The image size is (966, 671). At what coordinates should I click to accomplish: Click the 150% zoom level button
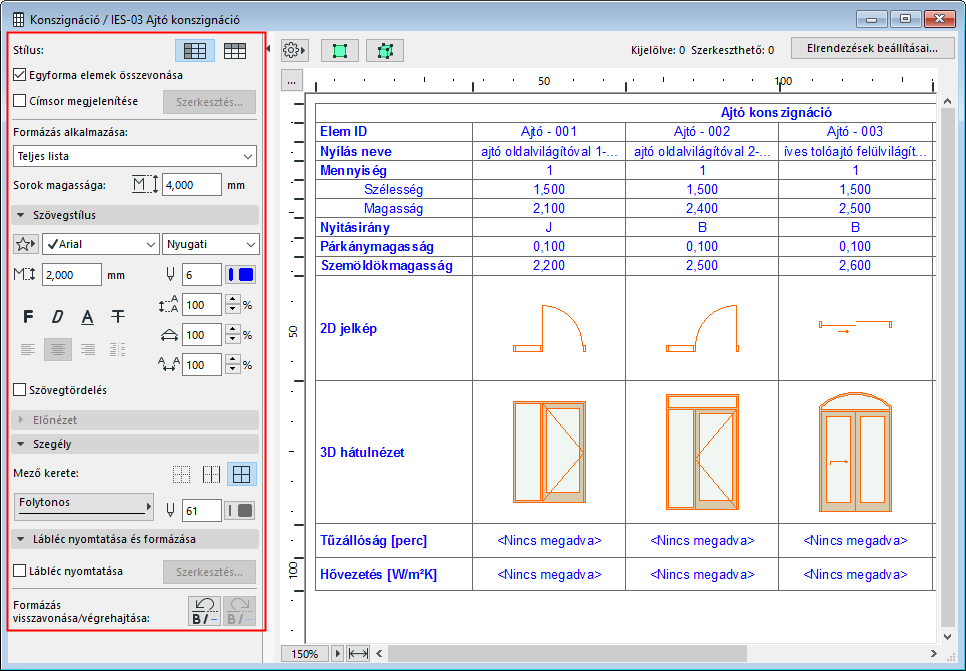coord(305,653)
